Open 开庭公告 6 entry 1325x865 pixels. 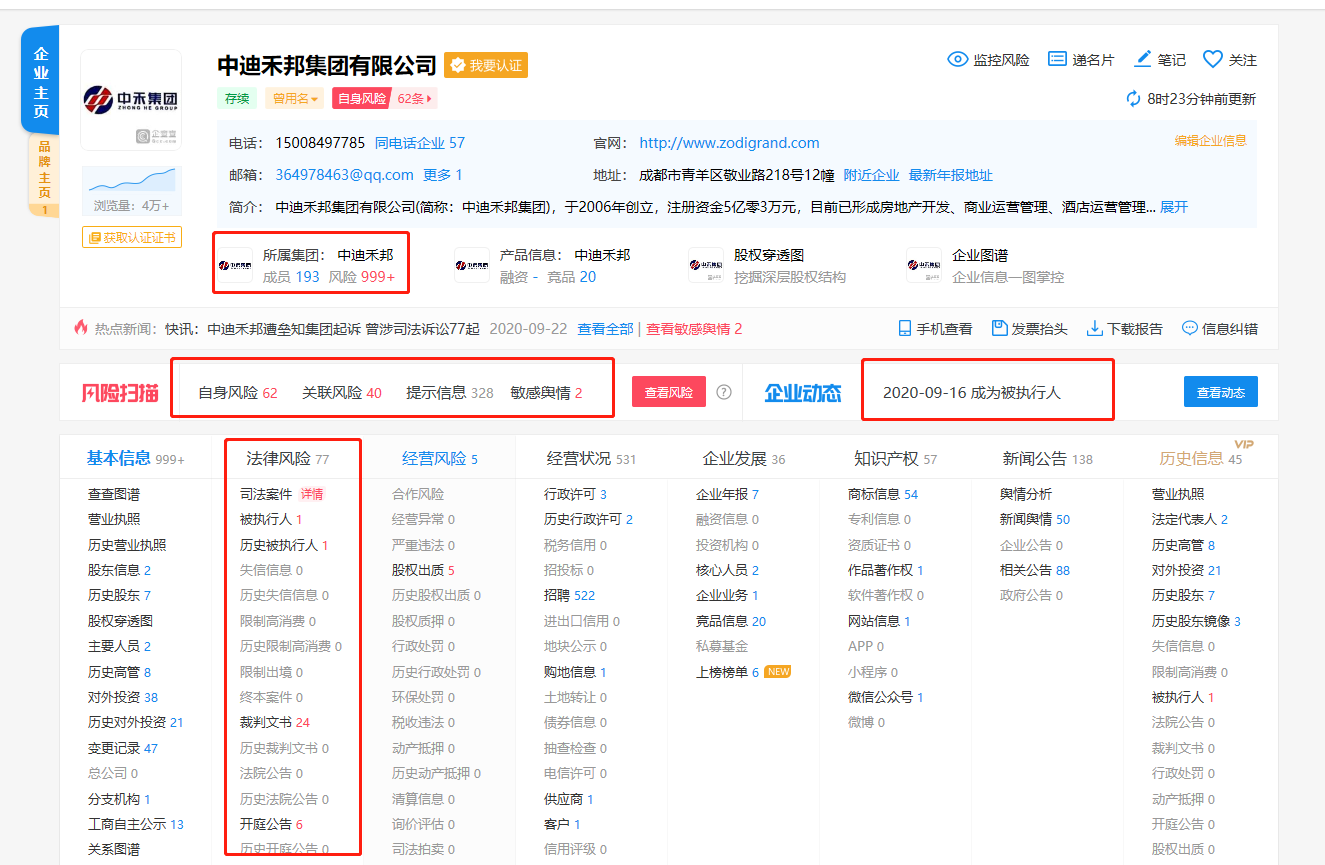(x=271, y=824)
